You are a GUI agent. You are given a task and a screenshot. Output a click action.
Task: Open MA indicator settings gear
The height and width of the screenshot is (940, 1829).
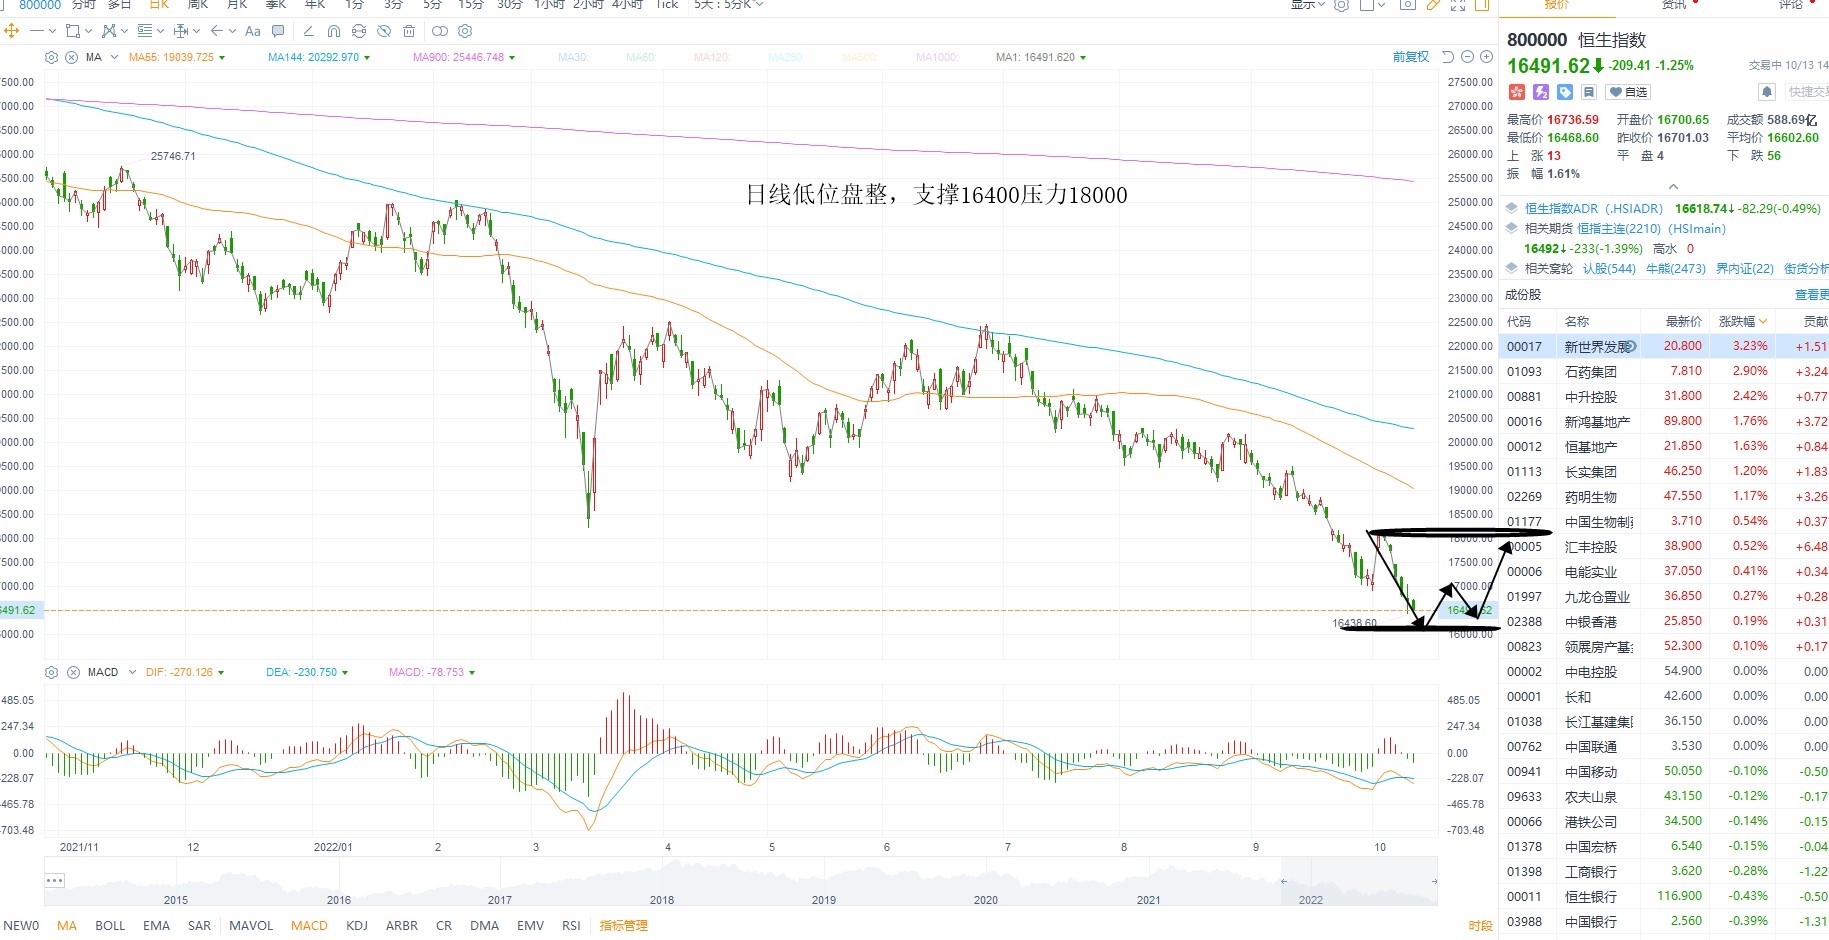[52, 57]
